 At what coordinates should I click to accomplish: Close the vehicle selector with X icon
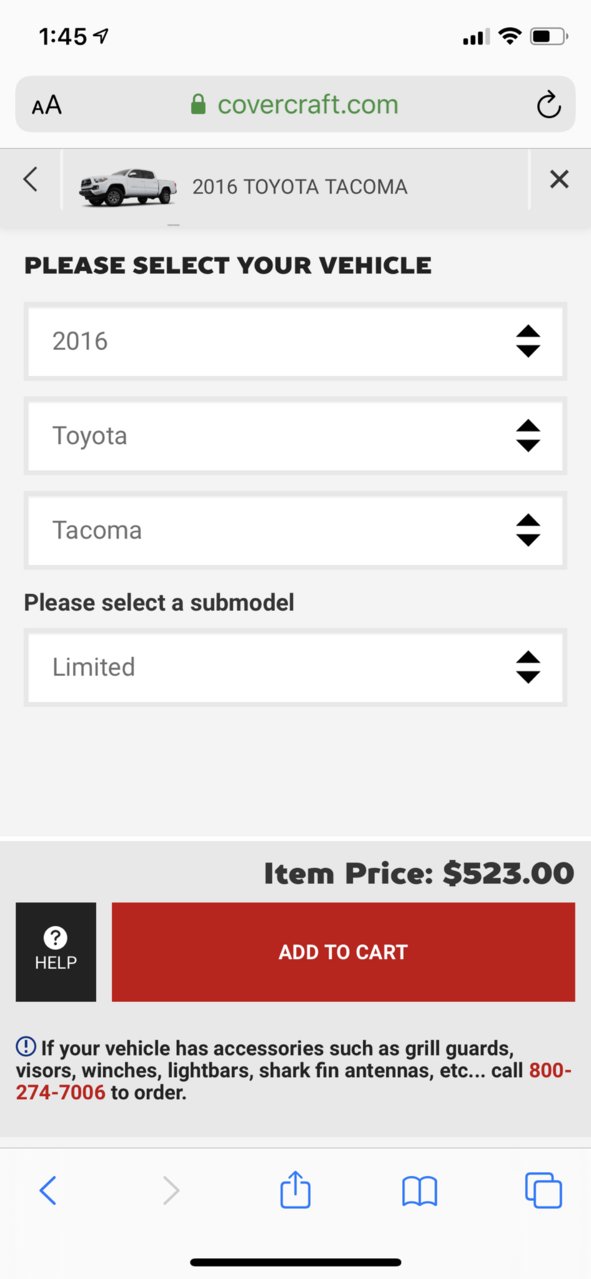tap(559, 180)
